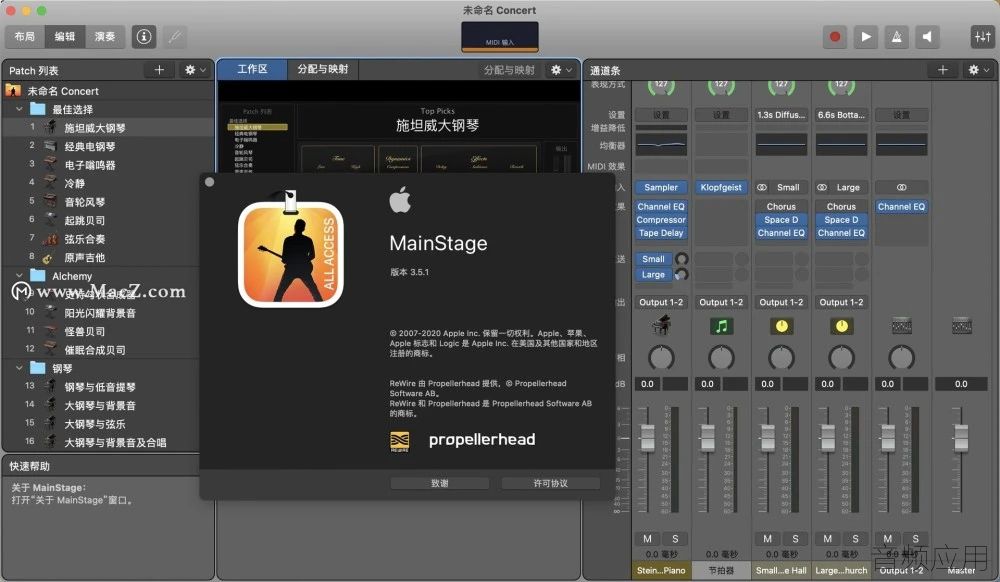Click the mixer faders icon at top right

pos(982,37)
